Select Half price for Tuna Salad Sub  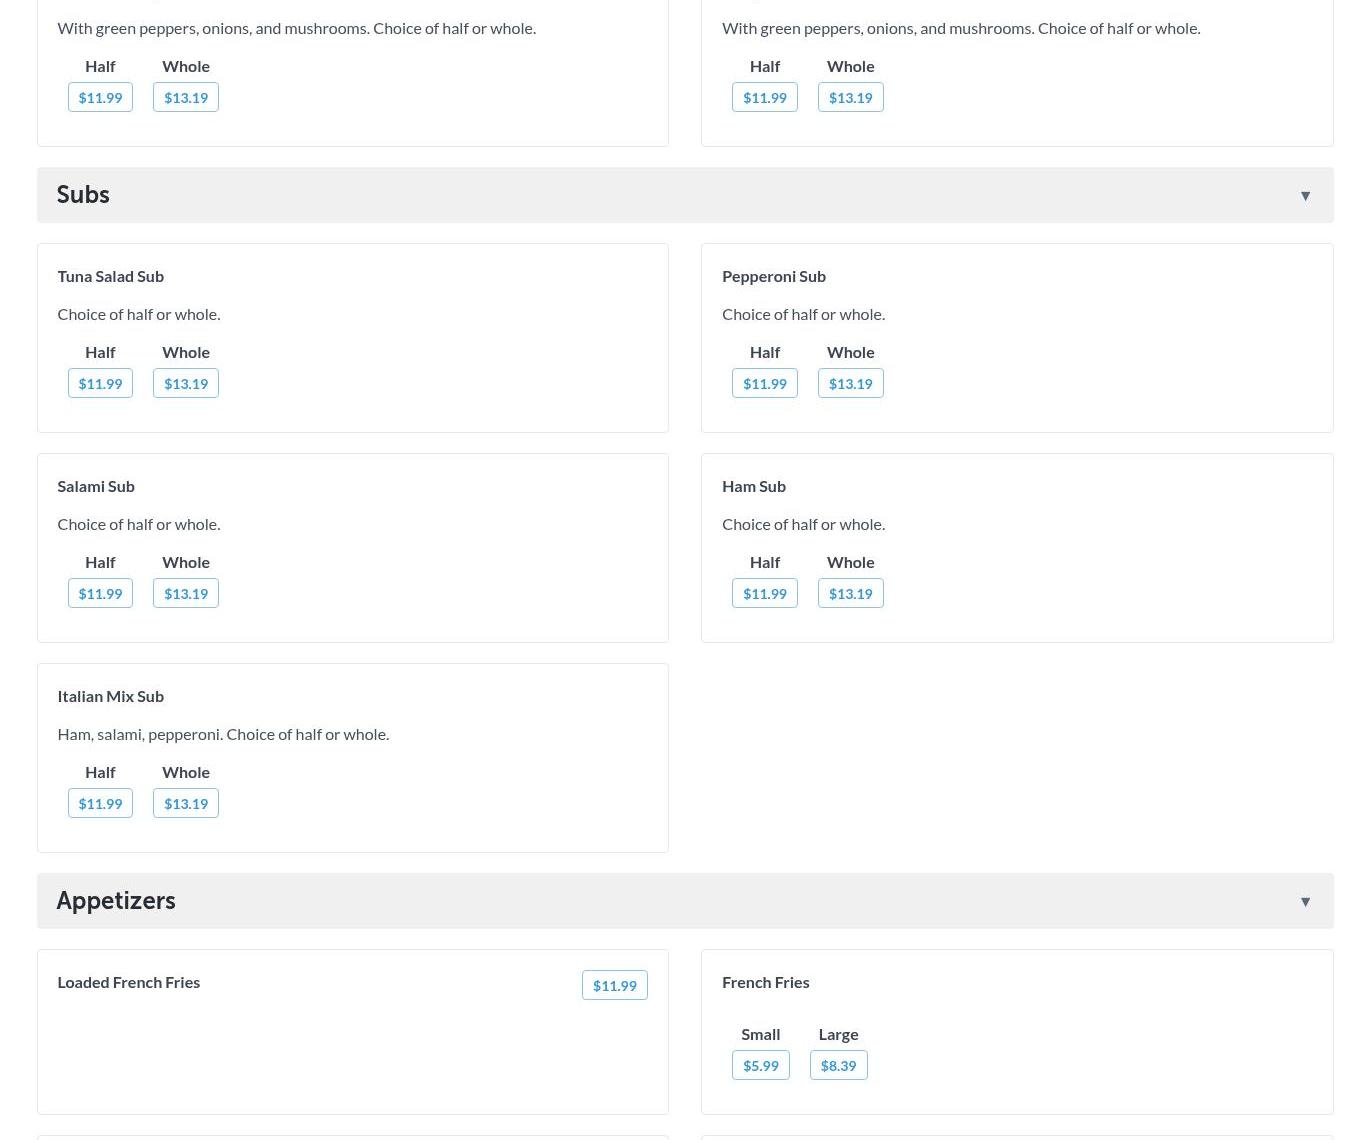[x=100, y=383]
